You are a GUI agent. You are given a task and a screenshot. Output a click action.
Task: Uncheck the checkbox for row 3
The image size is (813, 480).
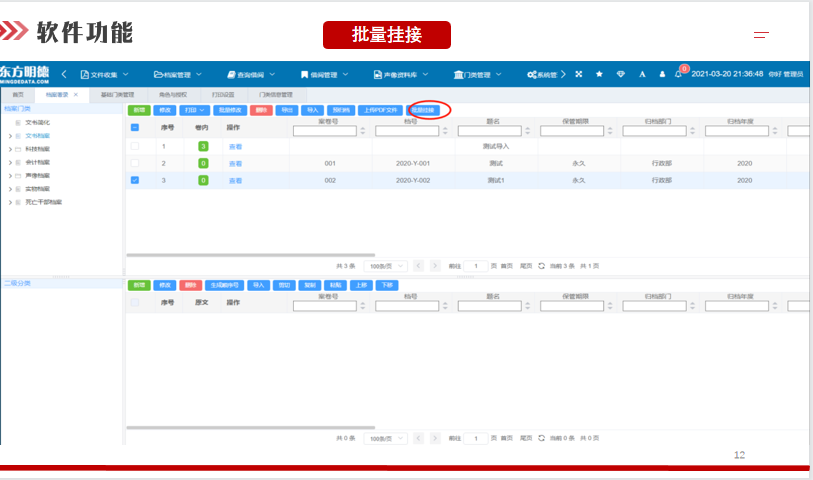135,181
